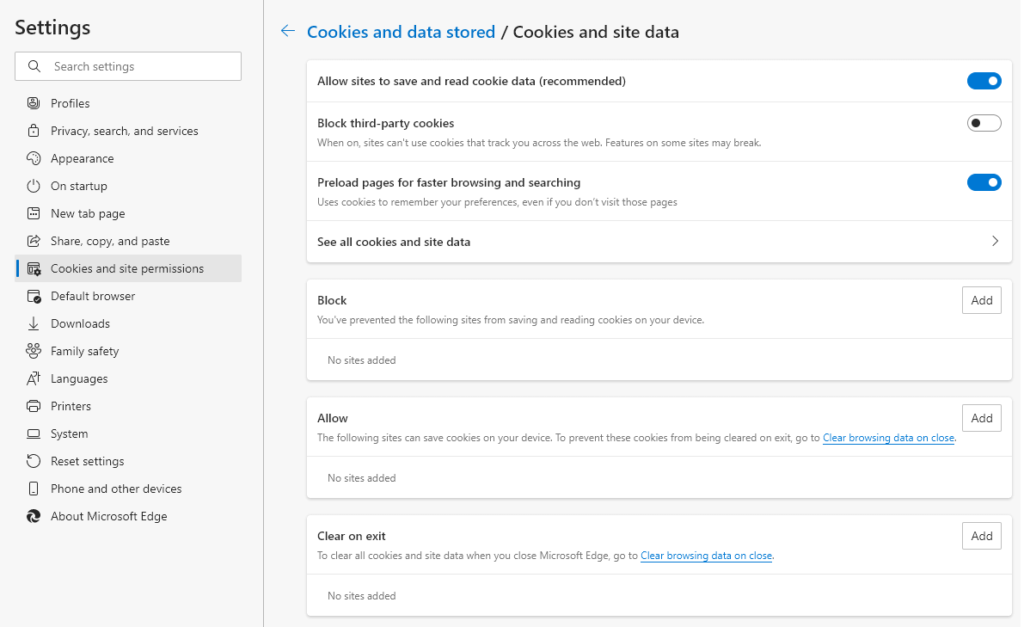Select the System settings menu item
Viewport: 1024px width, 627px height.
69,434
